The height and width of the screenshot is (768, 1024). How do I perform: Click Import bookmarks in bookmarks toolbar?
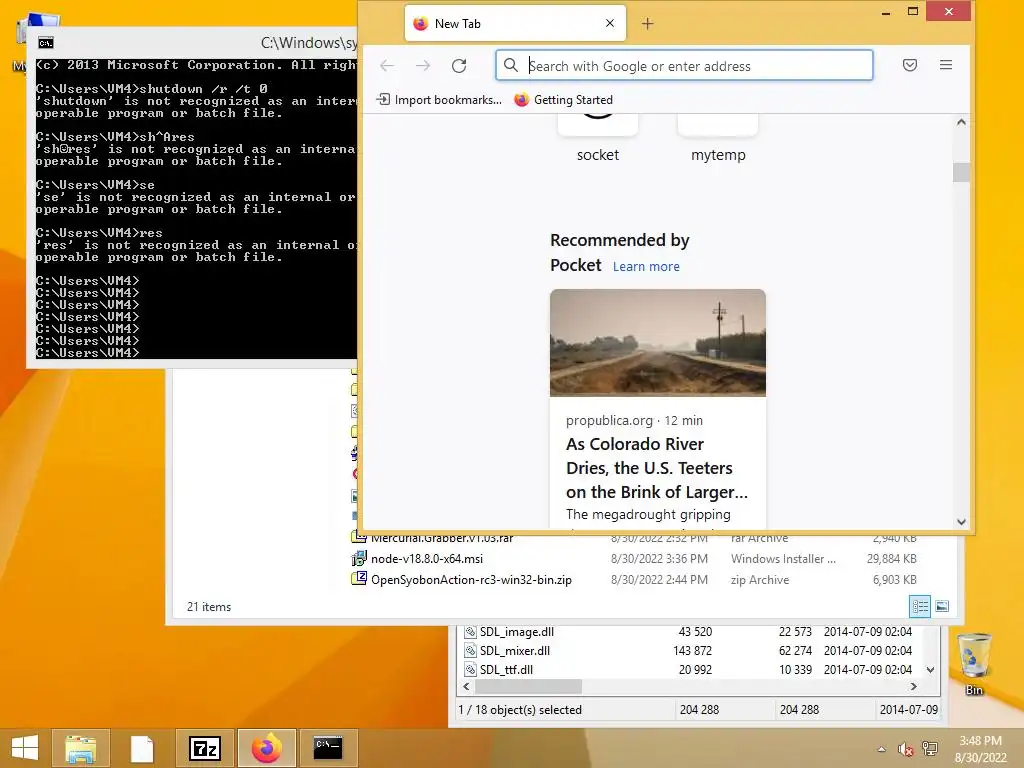pyautogui.click(x=439, y=99)
